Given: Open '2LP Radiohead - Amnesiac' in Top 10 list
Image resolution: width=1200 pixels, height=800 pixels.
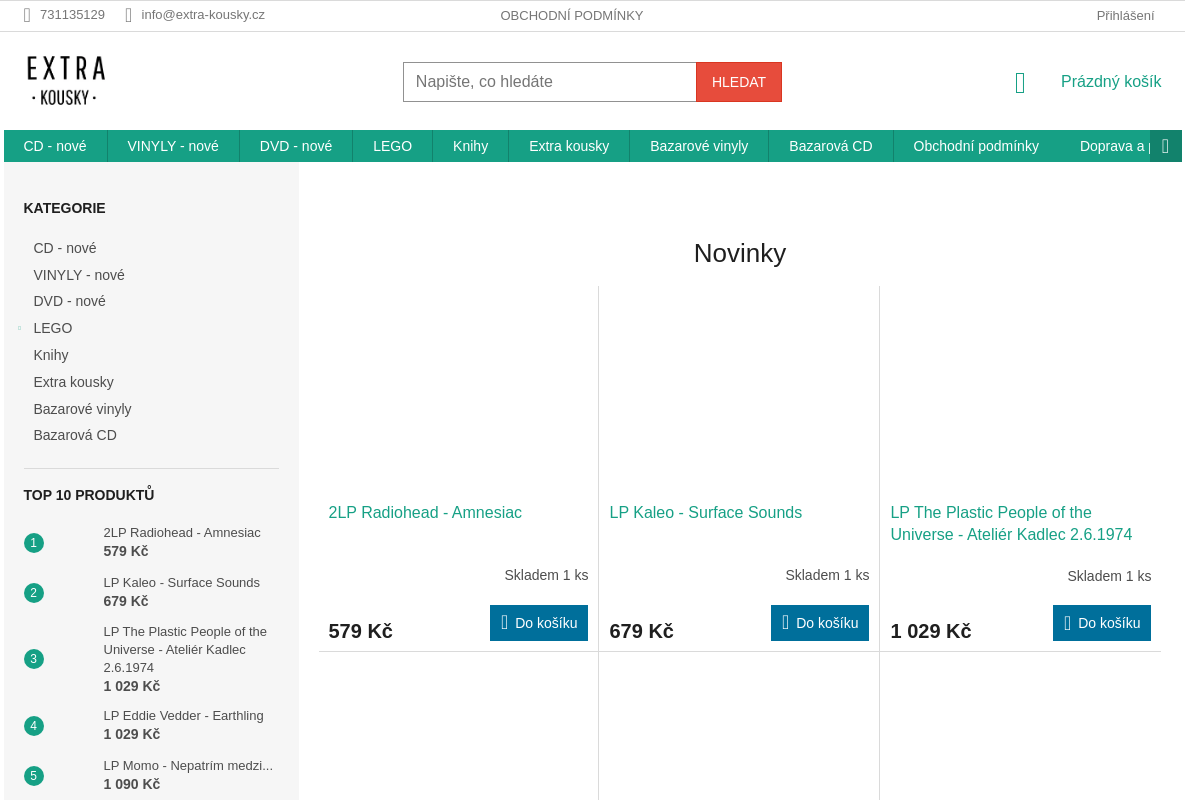Looking at the screenshot, I should pos(182,533).
